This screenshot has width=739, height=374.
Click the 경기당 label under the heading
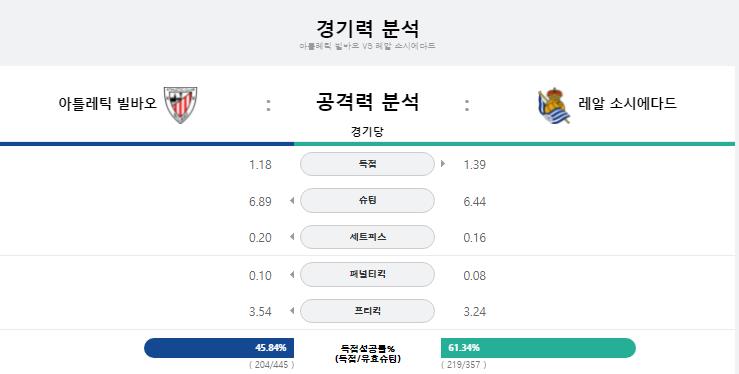click(x=367, y=131)
